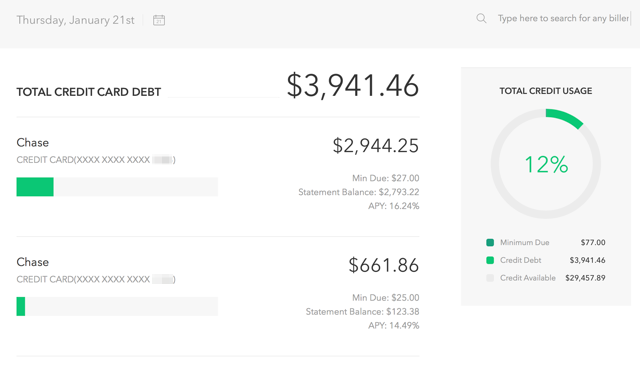This screenshot has width=640, height=370.
Task: Click the Minimum Due legend color swatch
Action: click(x=490, y=243)
